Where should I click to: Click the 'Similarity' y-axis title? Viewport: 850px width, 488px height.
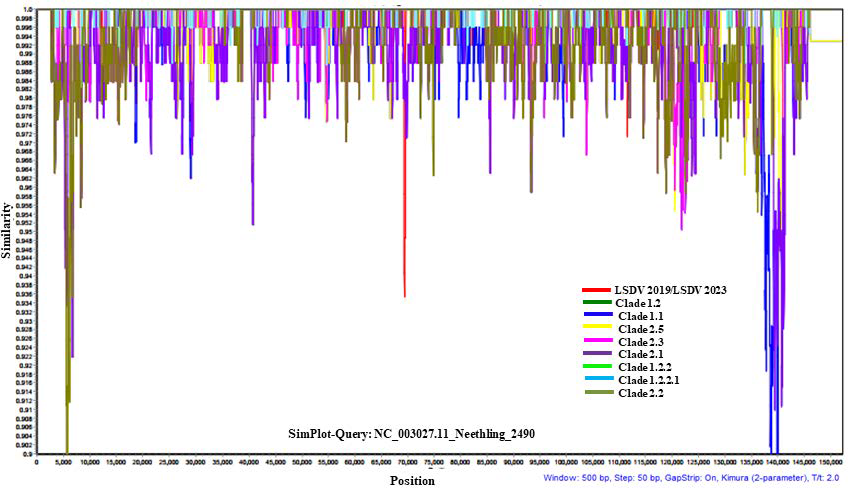pyautogui.click(x=8, y=228)
